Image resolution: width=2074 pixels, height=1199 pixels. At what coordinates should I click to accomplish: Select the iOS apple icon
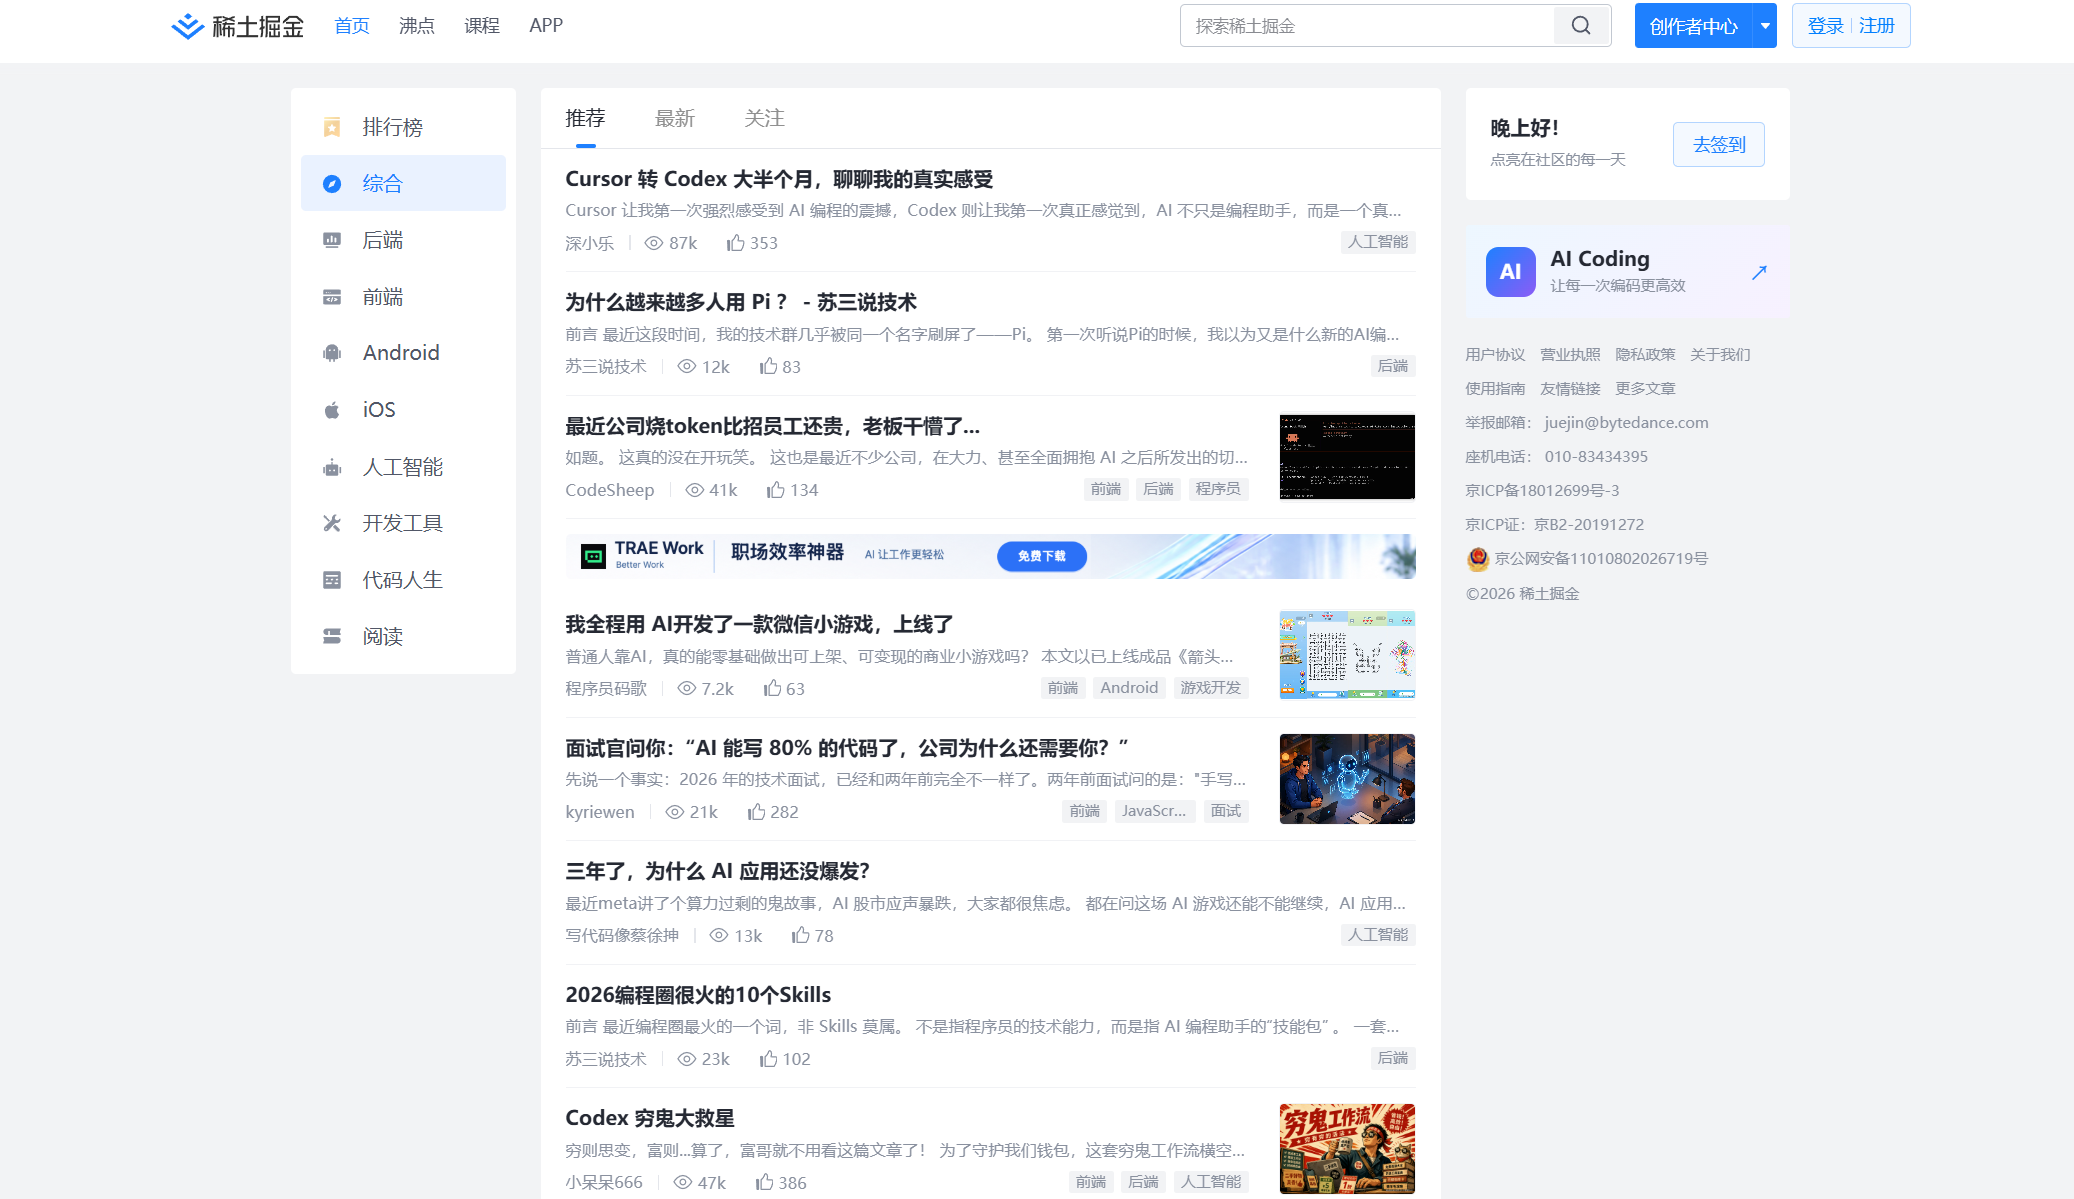click(x=332, y=410)
